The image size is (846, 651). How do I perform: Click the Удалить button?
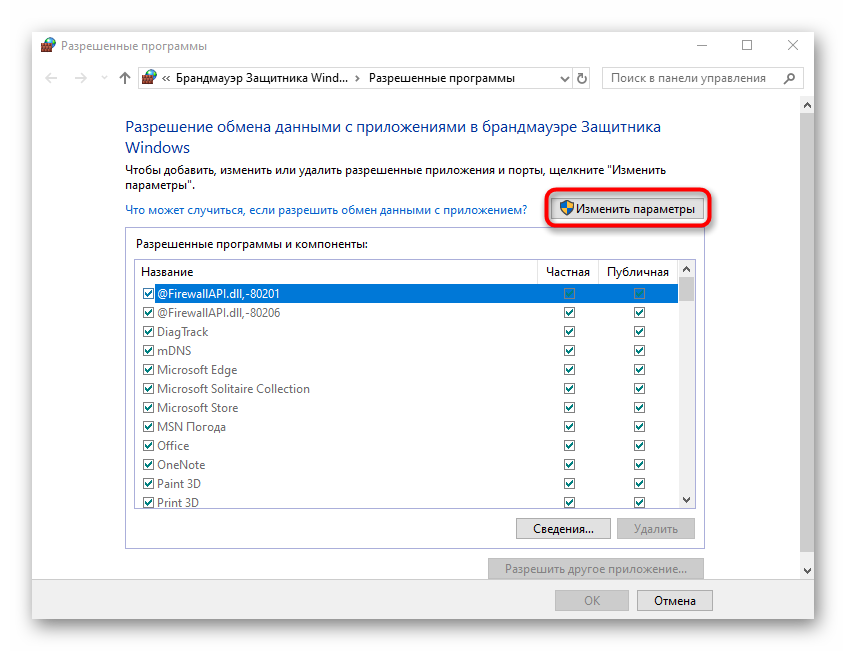pyautogui.click(x=656, y=529)
